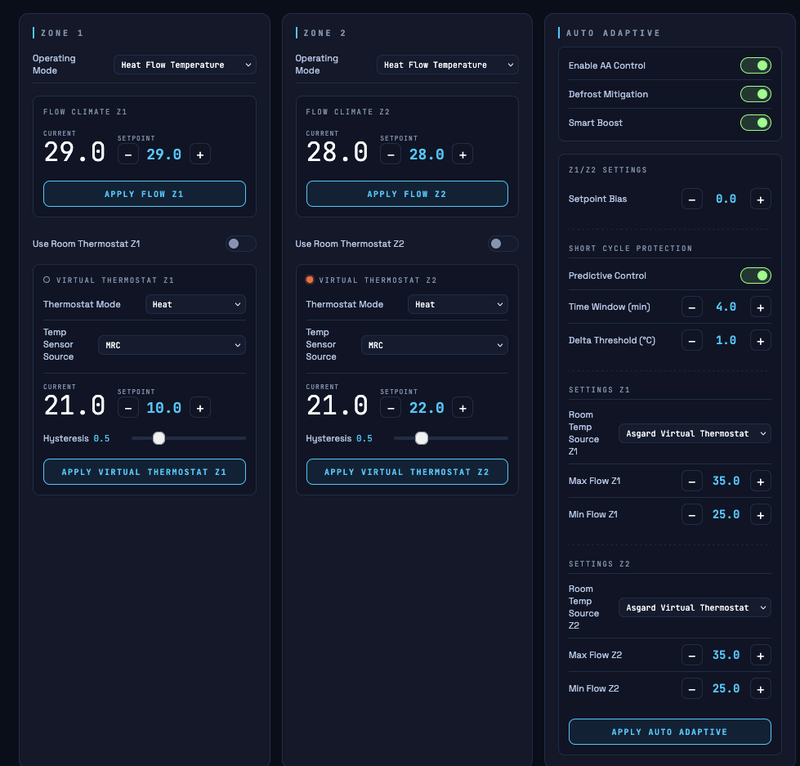The height and width of the screenshot is (766, 800).
Task: Adjust Z1 Hysteresis slider handle
Action: click(159, 438)
